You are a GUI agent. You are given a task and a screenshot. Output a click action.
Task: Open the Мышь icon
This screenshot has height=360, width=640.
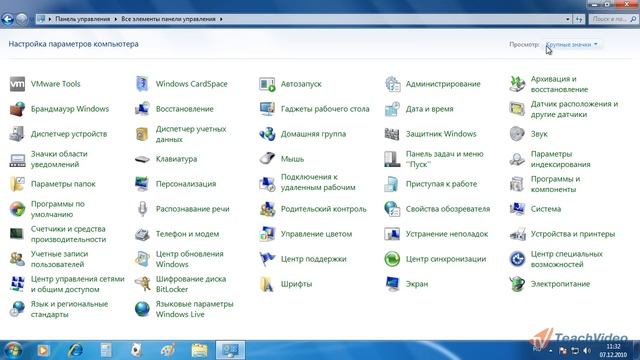click(x=267, y=159)
